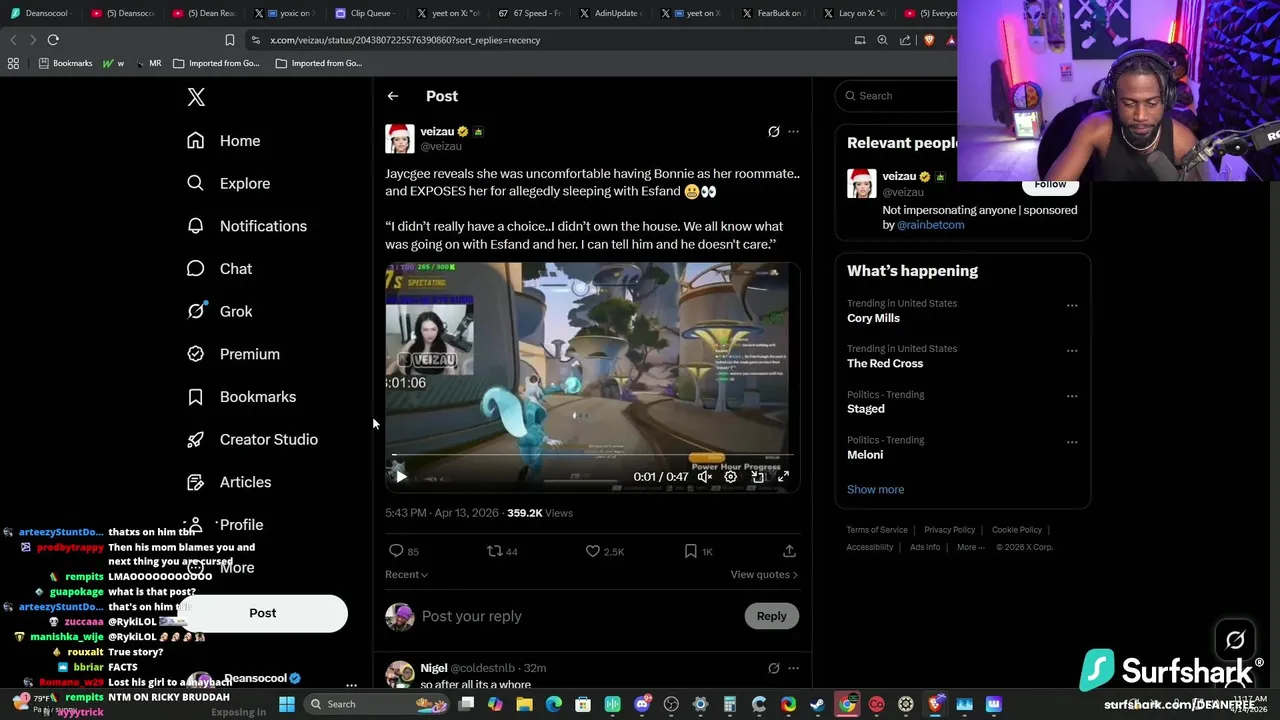Go back using the post's back arrow

pos(393,96)
